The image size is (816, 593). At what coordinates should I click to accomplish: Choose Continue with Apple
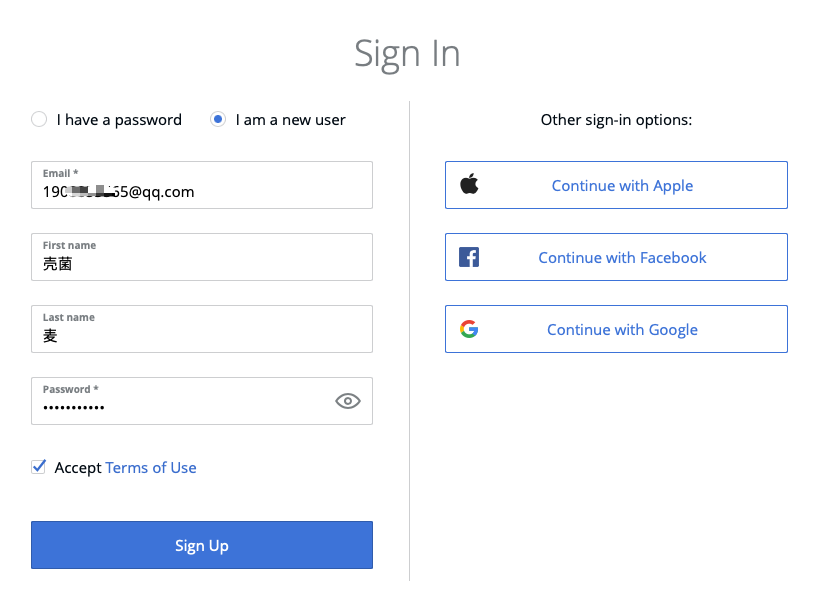point(622,186)
